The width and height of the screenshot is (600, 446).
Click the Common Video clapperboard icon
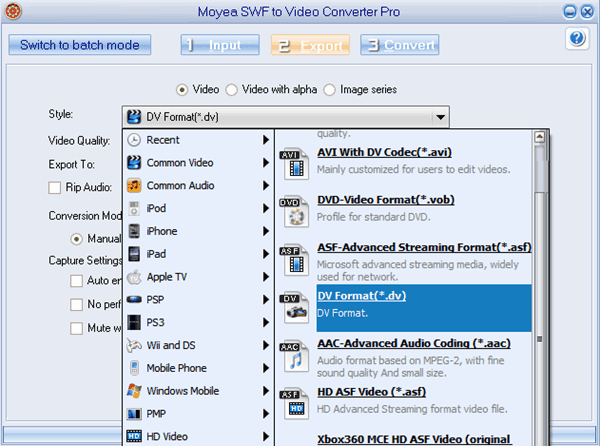click(x=134, y=163)
